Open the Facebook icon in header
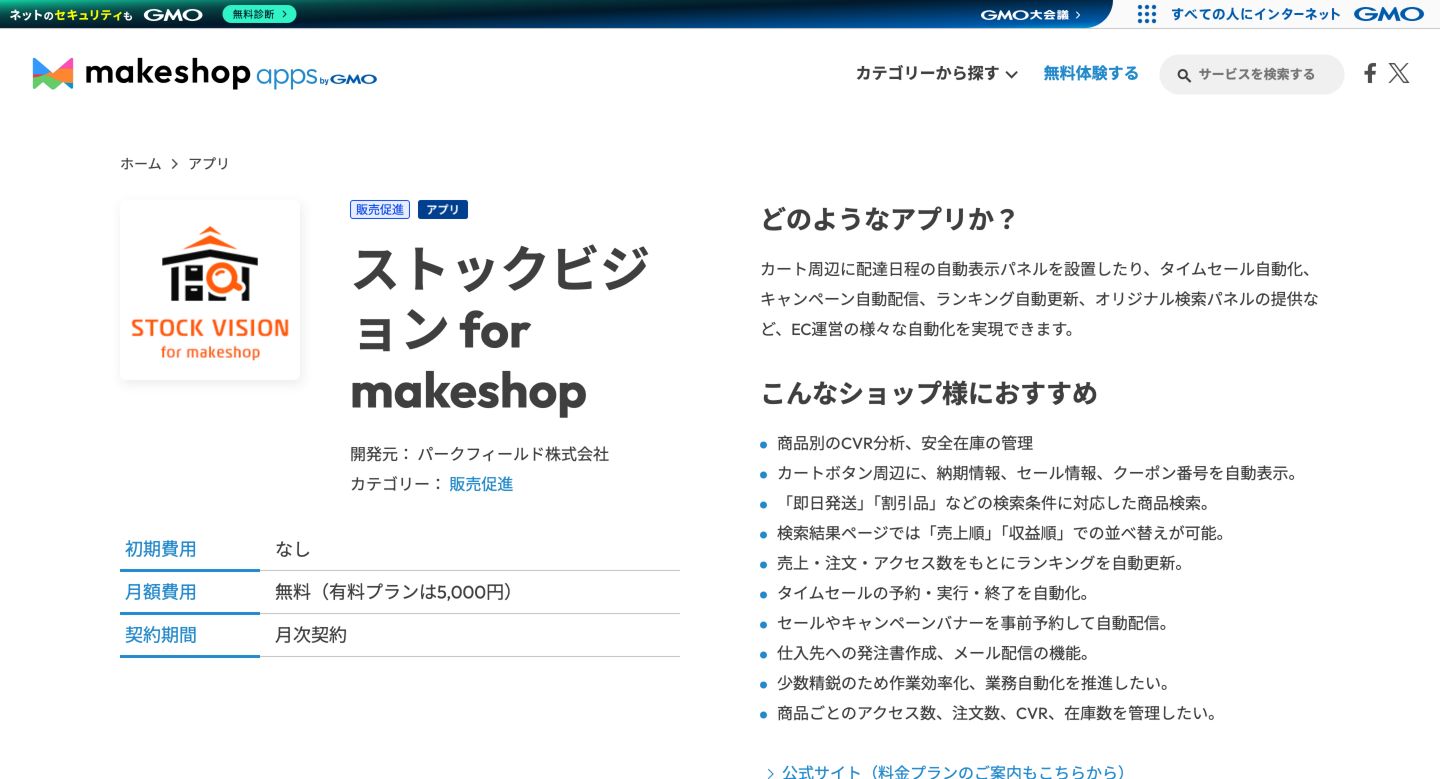The height and width of the screenshot is (779, 1440). tap(1370, 73)
